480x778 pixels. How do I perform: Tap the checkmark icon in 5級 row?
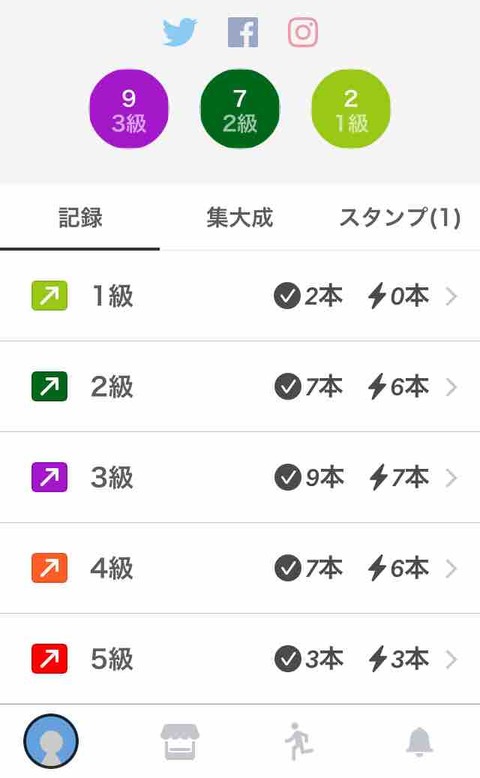coord(287,659)
